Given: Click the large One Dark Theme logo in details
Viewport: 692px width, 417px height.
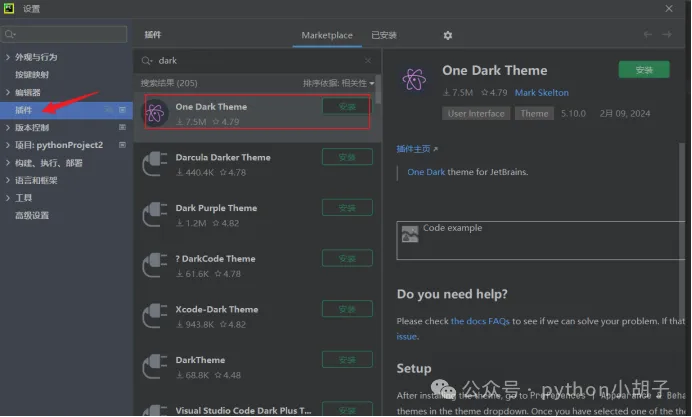Looking at the screenshot, I should click(414, 79).
